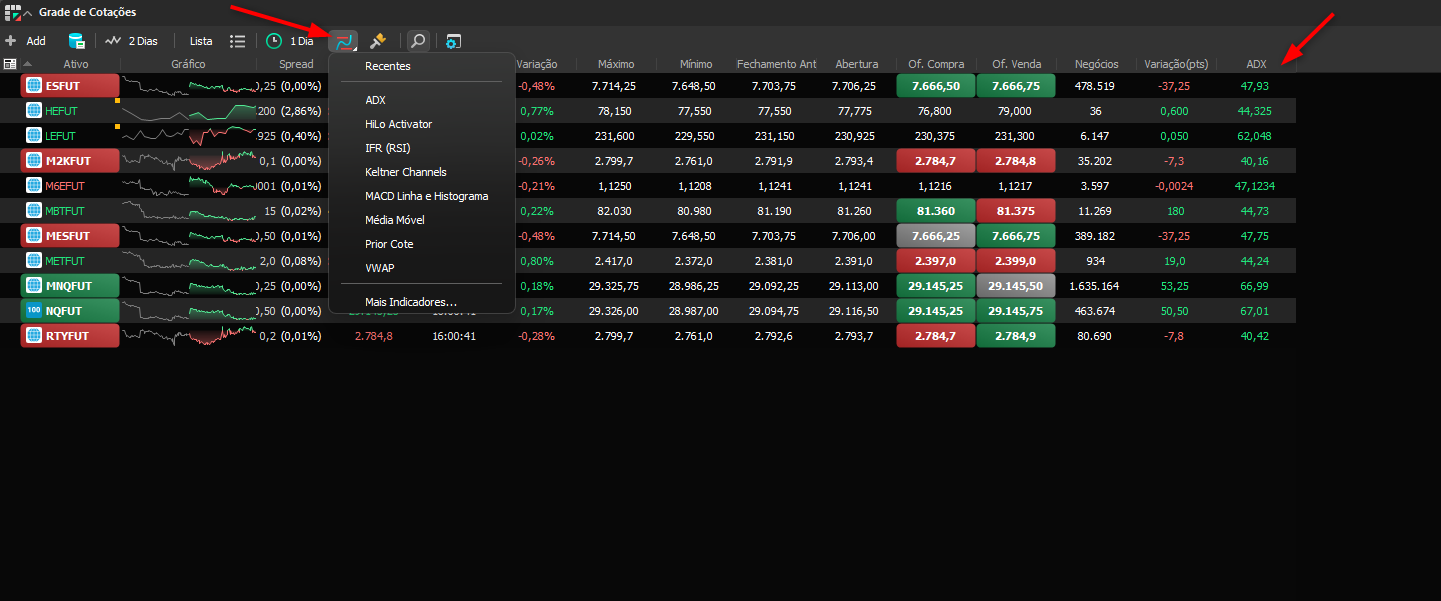Viewport: 1441px width, 601px height.
Task: Click the column chooser icon beside Ativo
Action: [10, 64]
